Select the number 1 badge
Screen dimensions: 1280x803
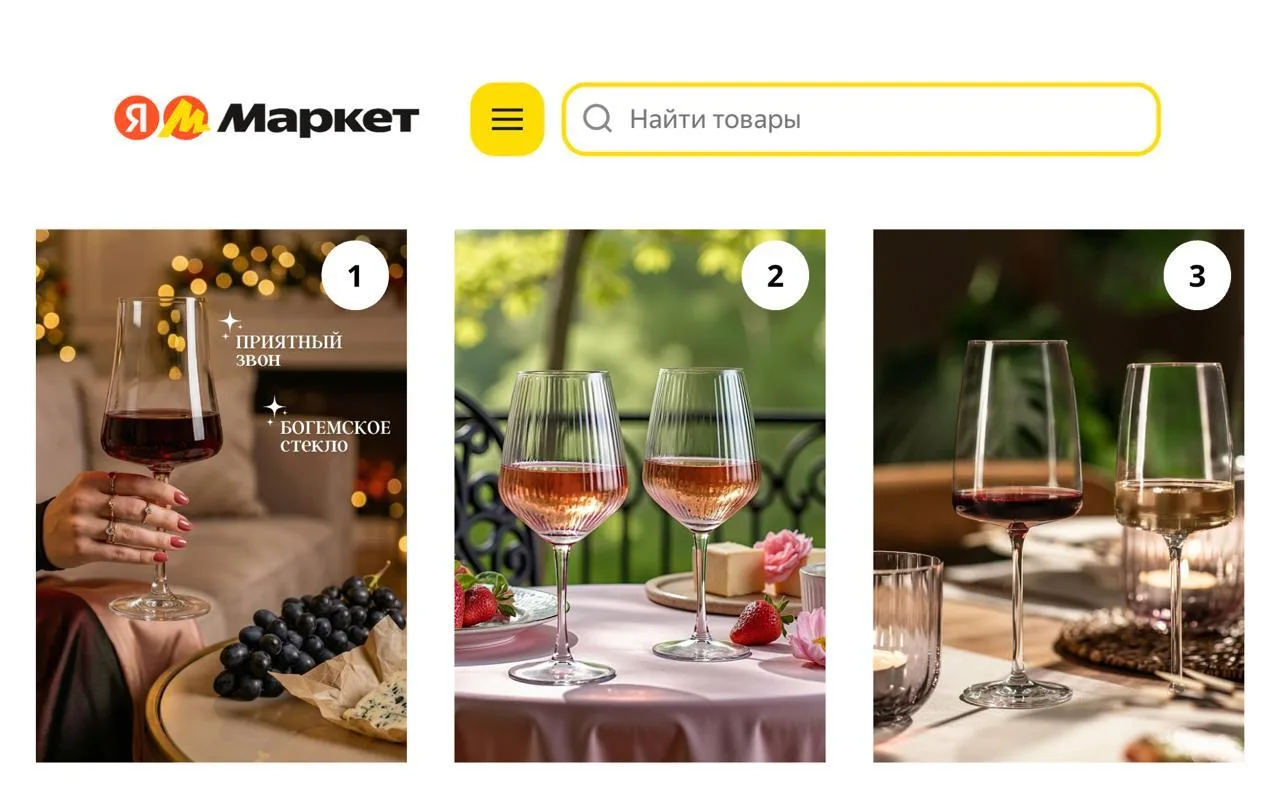coord(355,276)
